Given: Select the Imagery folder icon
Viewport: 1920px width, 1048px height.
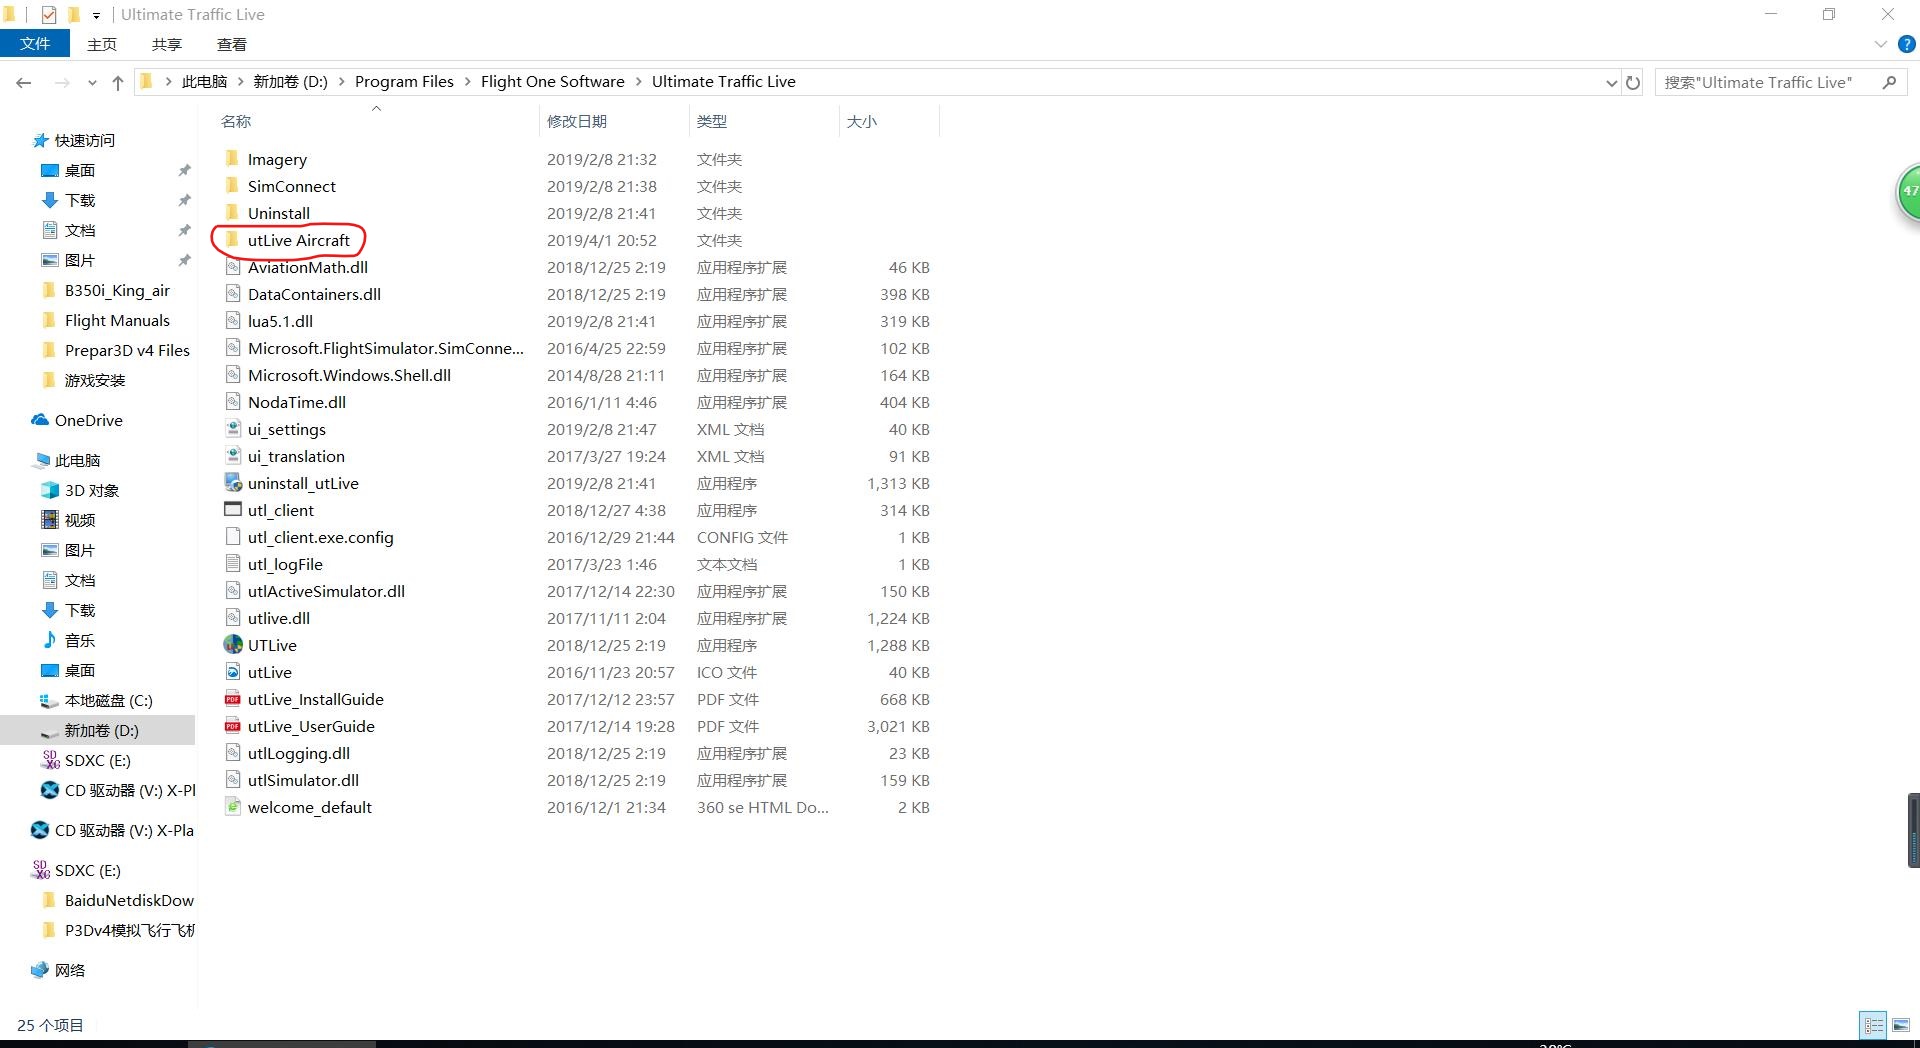Looking at the screenshot, I should pyautogui.click(x=233, y=159).
